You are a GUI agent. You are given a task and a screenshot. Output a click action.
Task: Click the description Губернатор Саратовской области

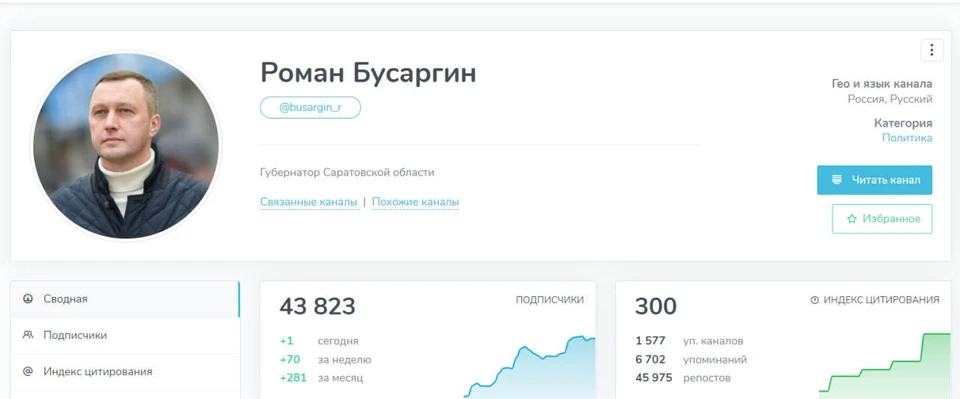coord(347,173)
